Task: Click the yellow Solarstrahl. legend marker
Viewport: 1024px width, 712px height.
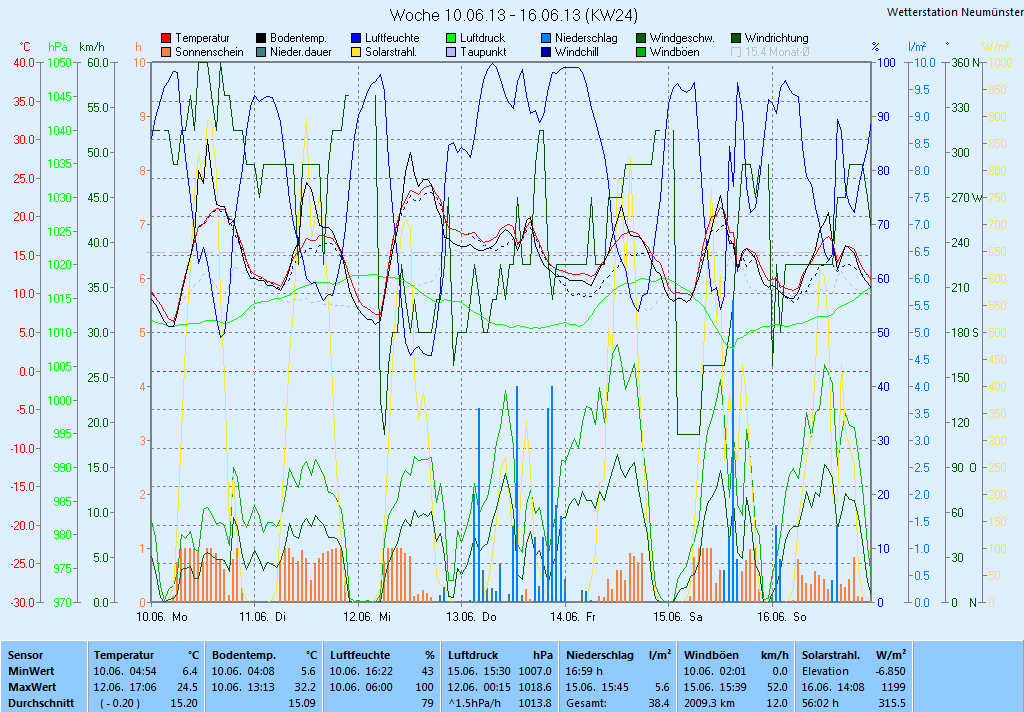Action: coord(356,52)
